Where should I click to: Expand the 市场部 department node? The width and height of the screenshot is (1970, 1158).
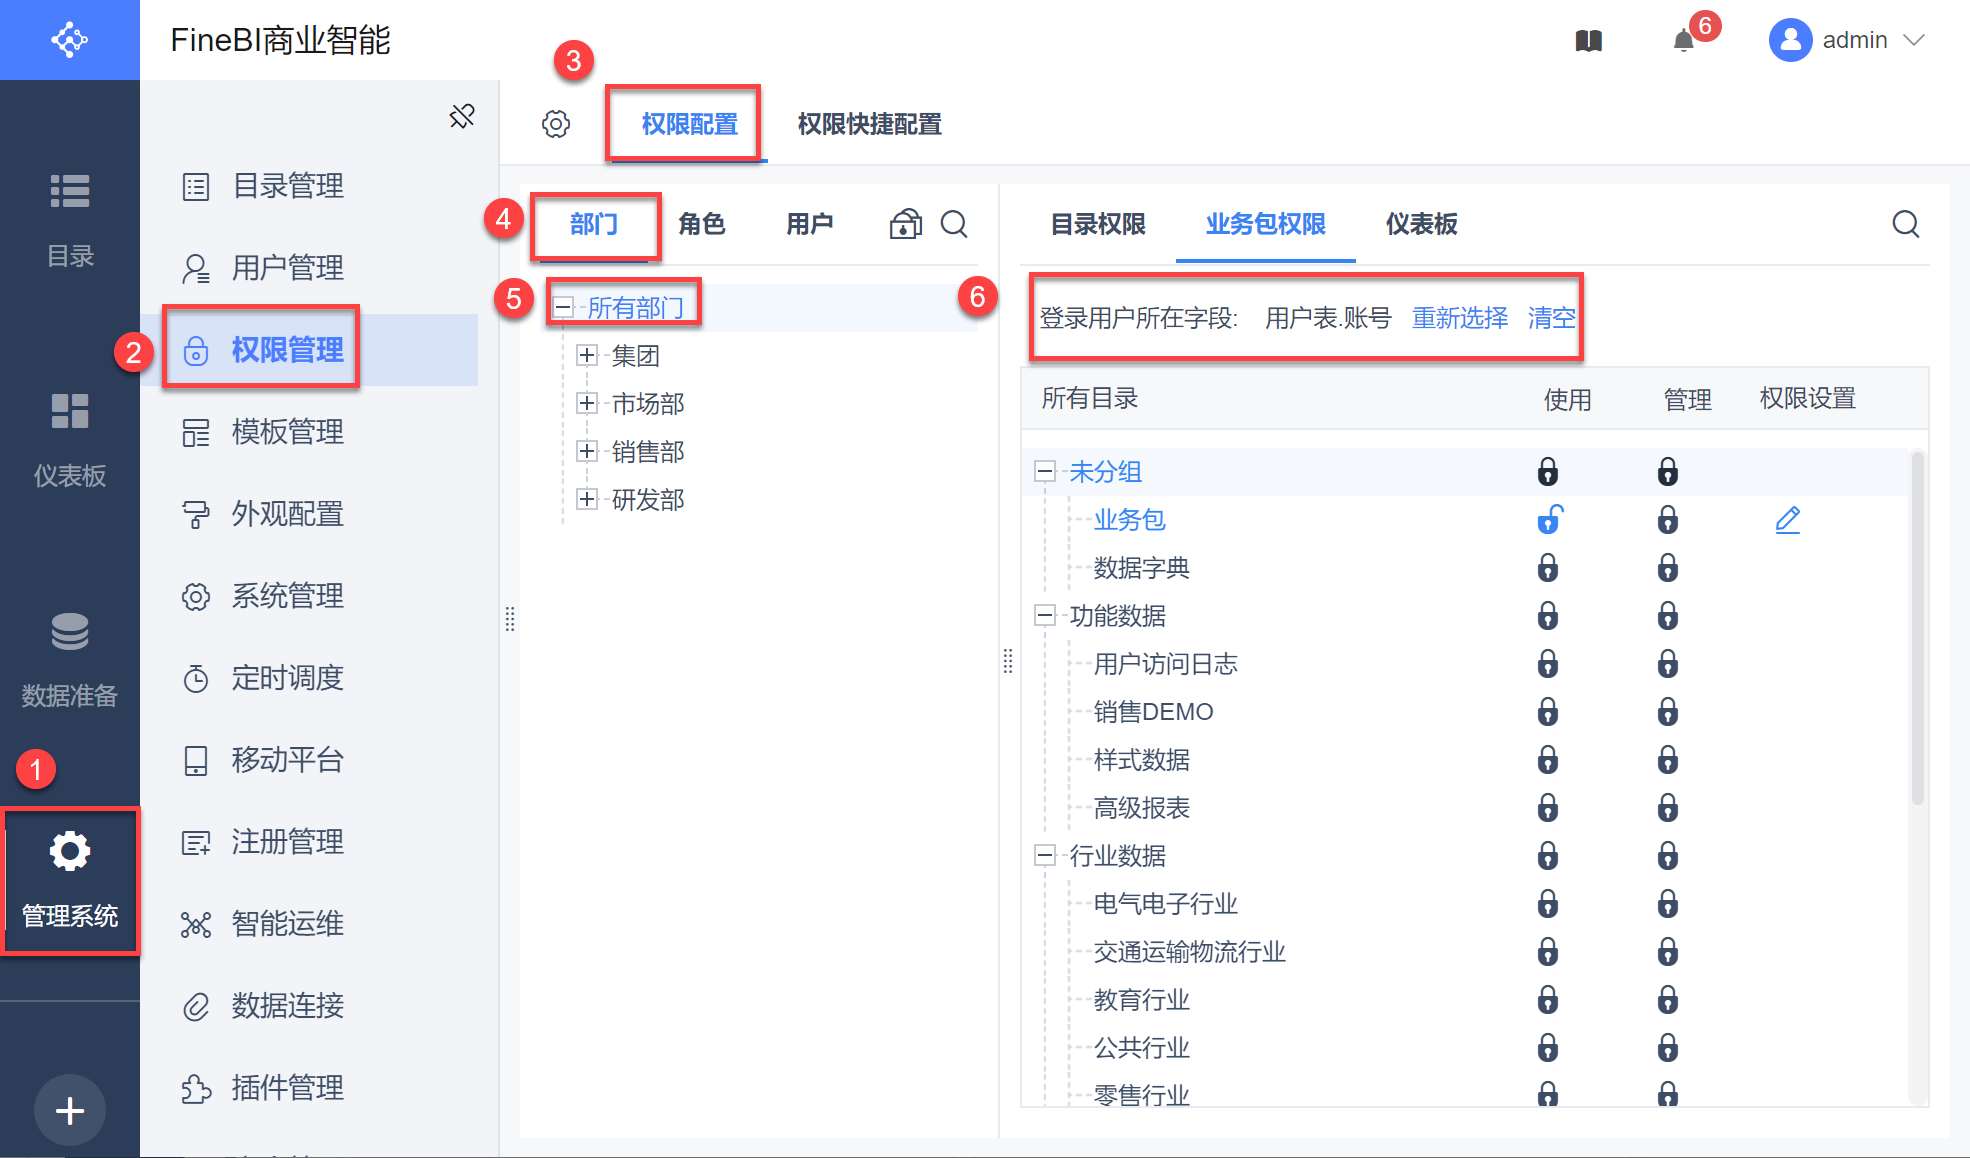coord(587,403)
